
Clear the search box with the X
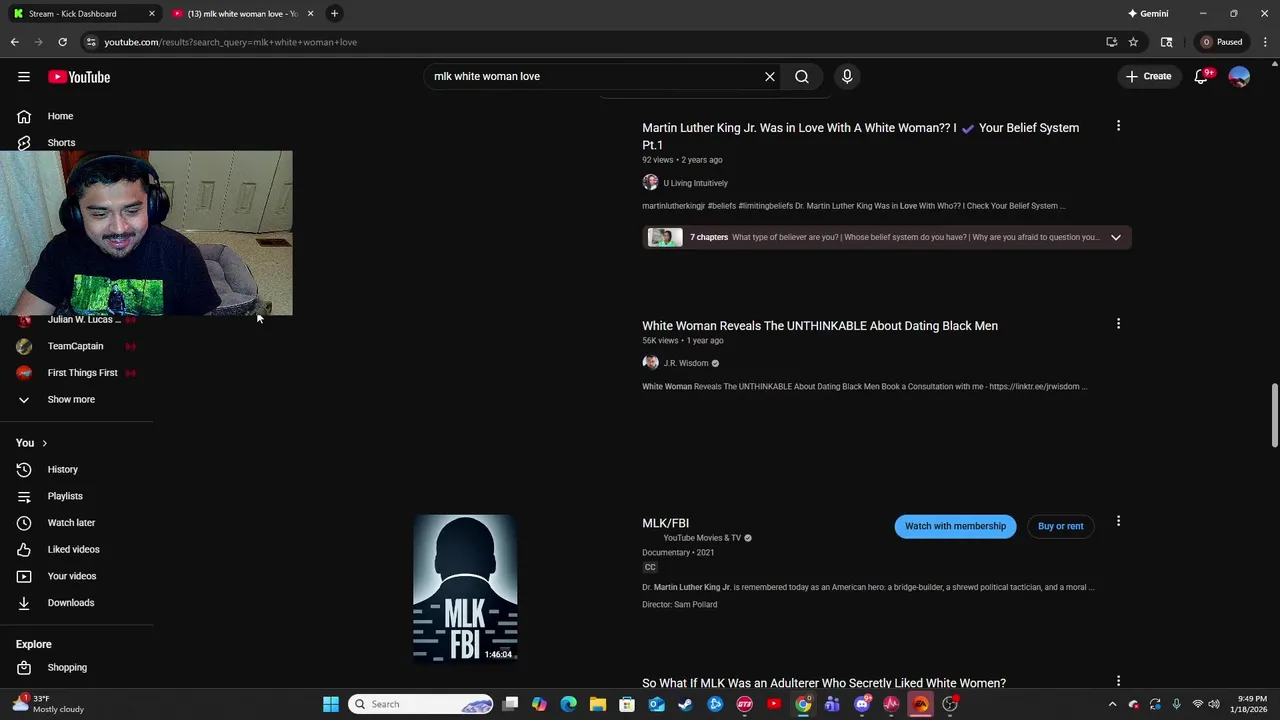click(x=770, y=77)
